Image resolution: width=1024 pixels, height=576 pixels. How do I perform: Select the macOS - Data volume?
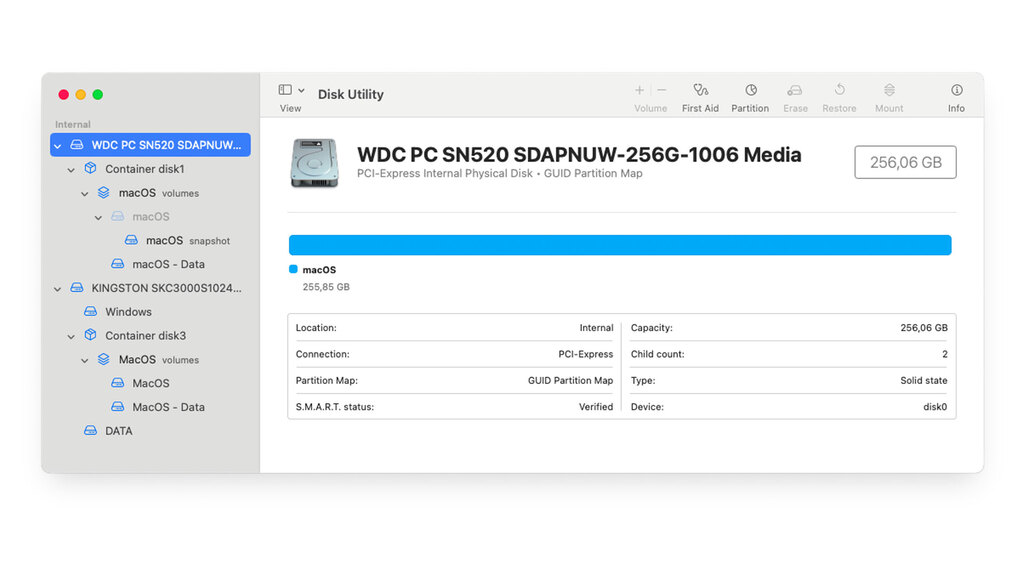[x=150, y=264]
